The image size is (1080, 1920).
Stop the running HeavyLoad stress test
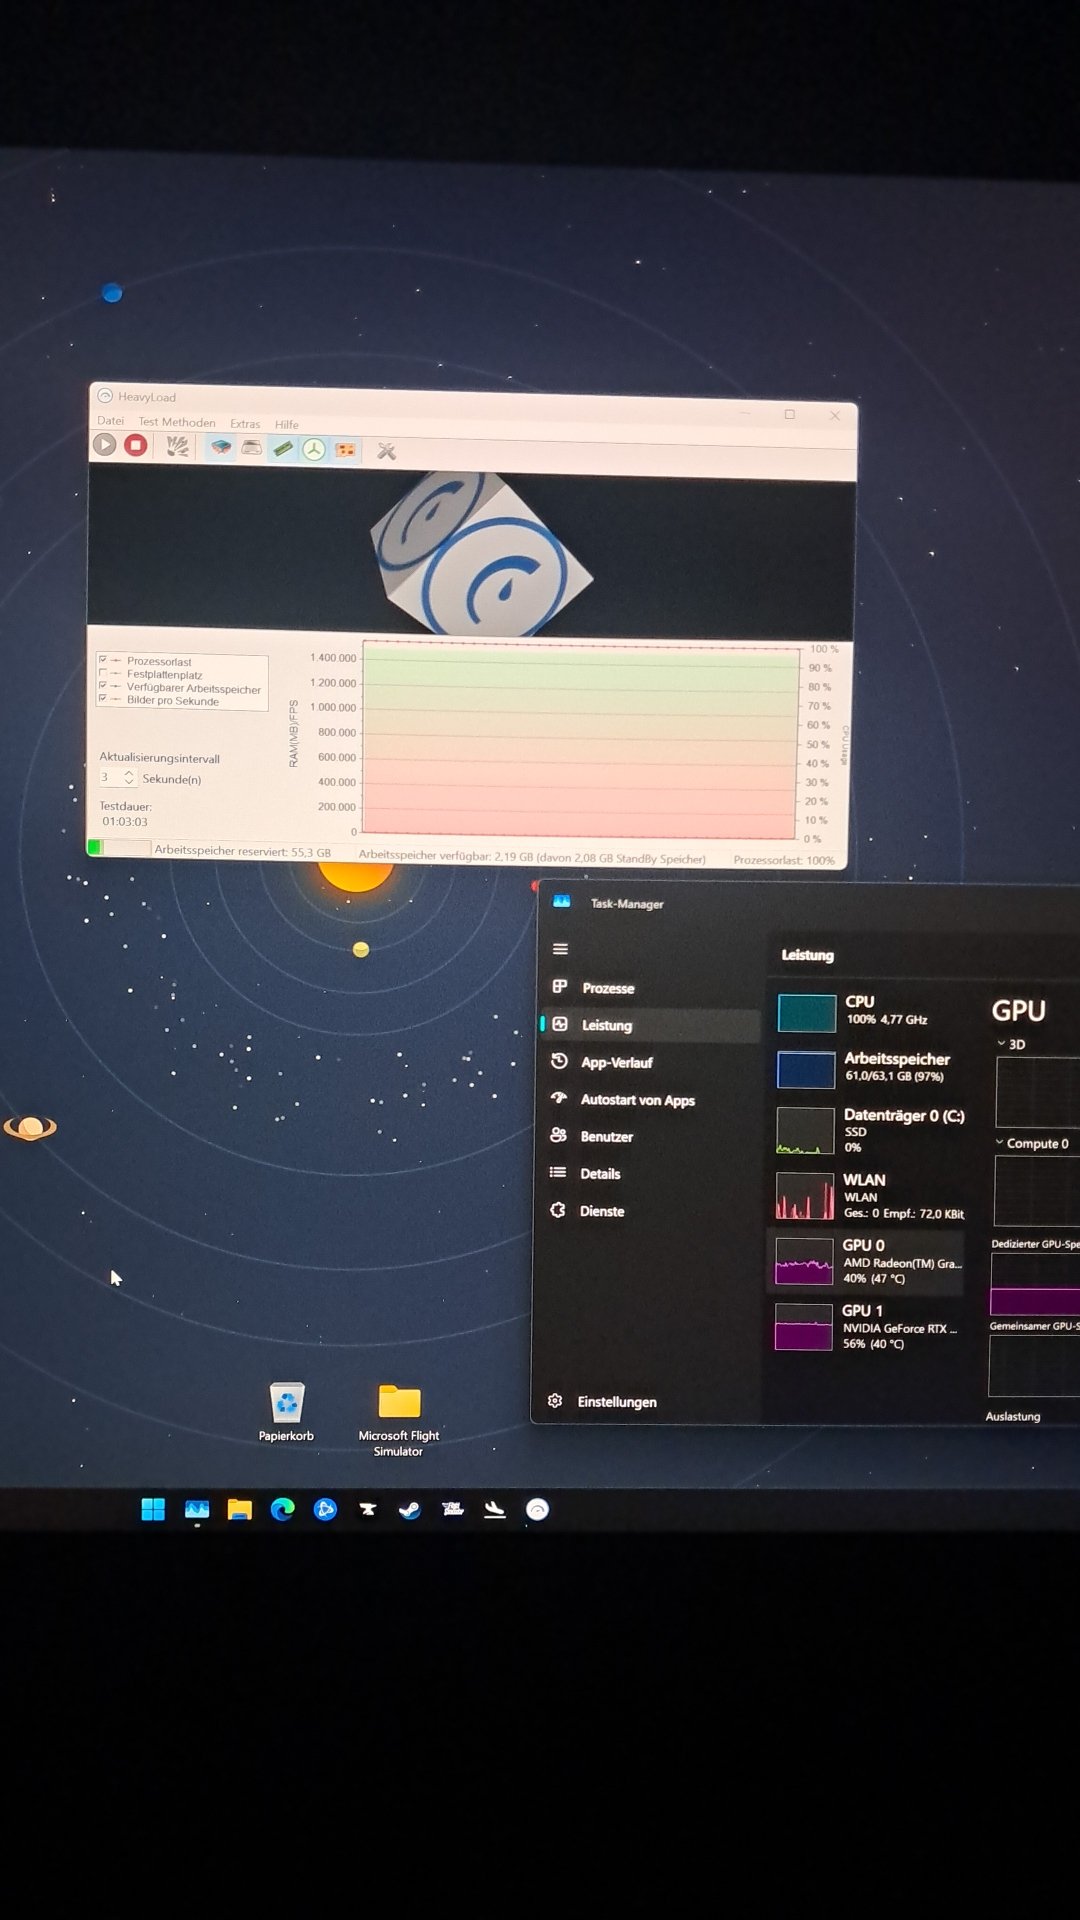click(136, 445)
